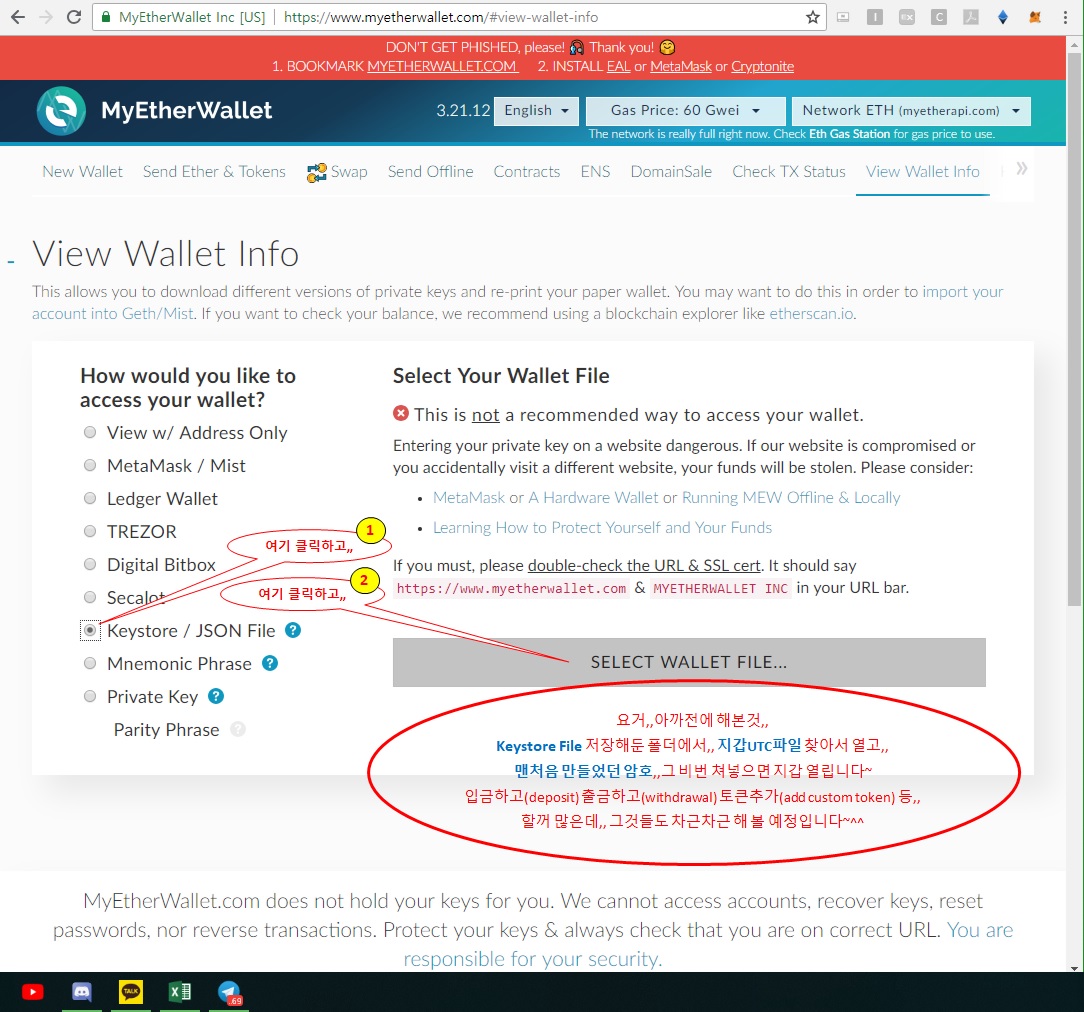Click the gray 'C' extension icon

pyautogui.click(x=939, y=17)
